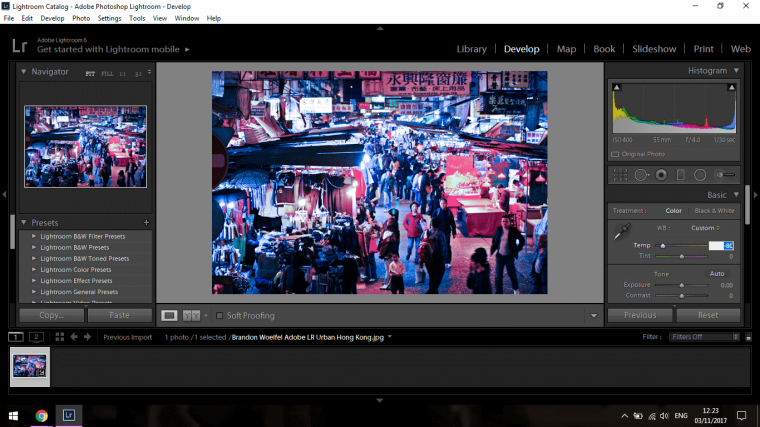The width and height of the screenshot is (760, 427).
Task: Open volume control in system tray
Action: pyautogui.click(x=665, y=416)
